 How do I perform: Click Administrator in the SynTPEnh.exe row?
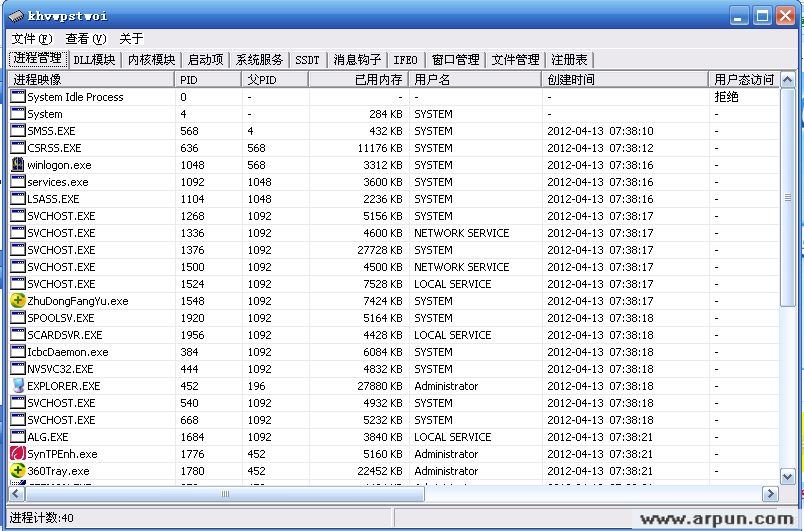click(x=446, y=454)
